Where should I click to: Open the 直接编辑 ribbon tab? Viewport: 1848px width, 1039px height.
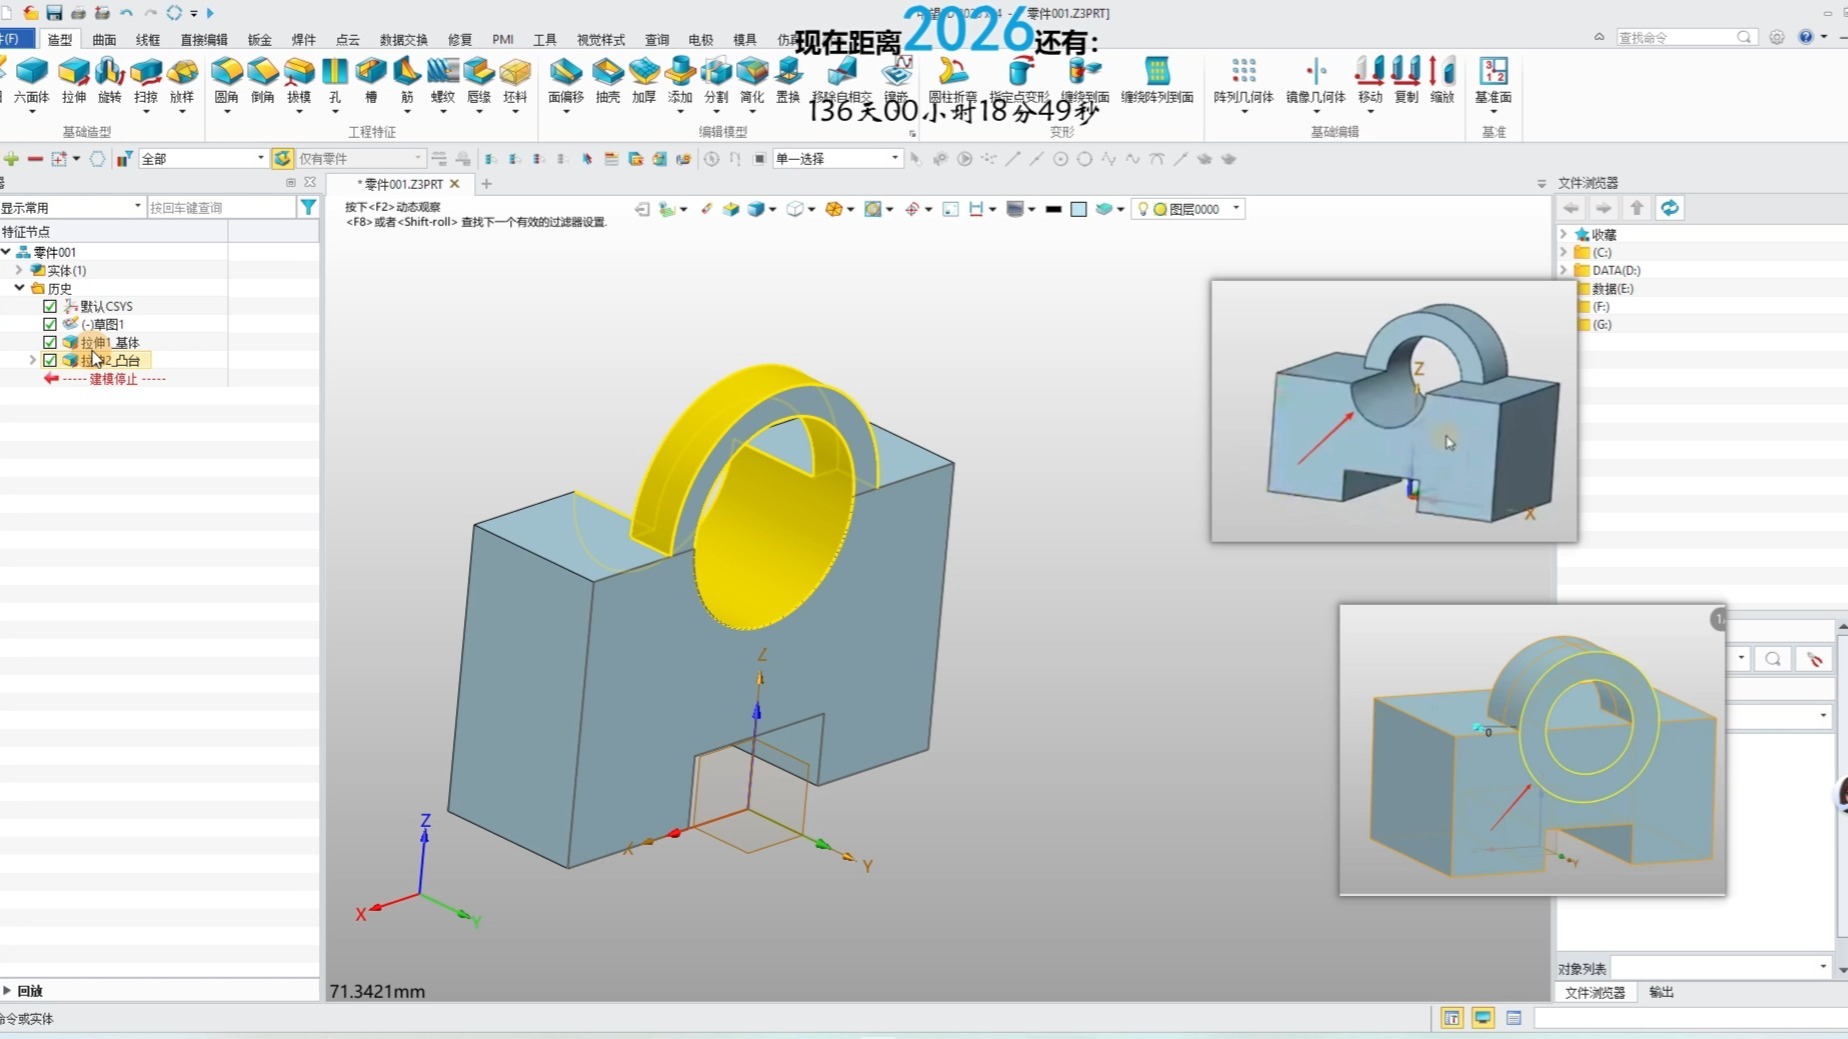point(204,39)
